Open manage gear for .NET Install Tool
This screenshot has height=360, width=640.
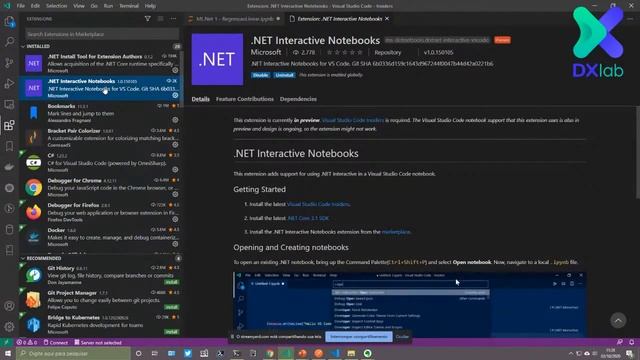[175, 70]
